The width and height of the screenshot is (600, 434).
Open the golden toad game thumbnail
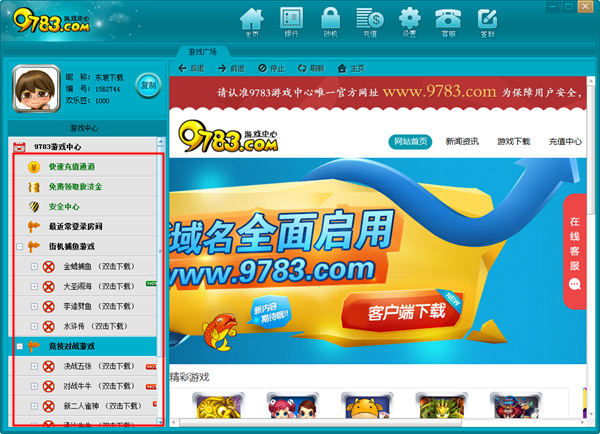pos(218,406)
